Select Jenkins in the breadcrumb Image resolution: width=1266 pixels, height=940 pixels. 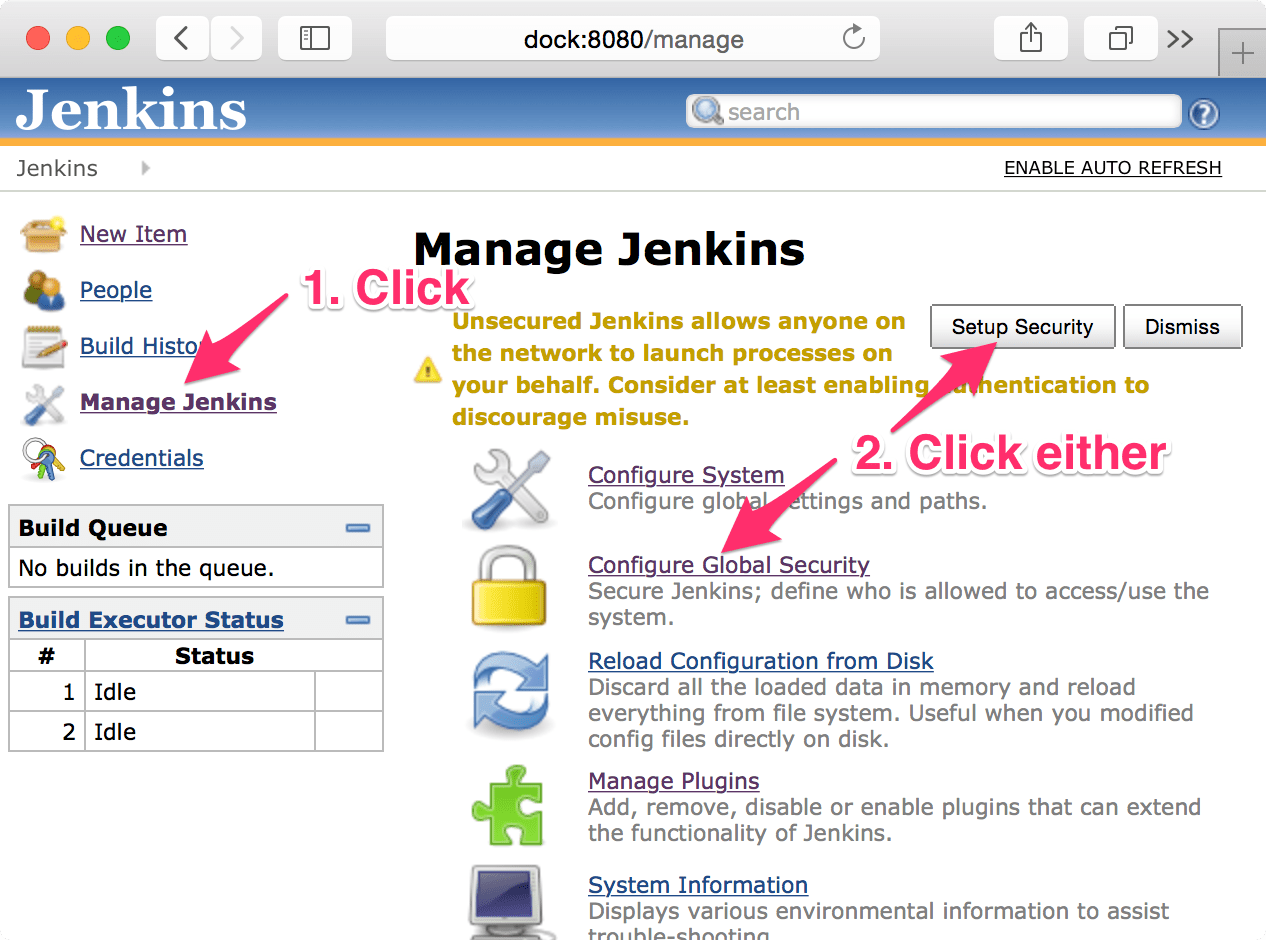click(56, 167)
